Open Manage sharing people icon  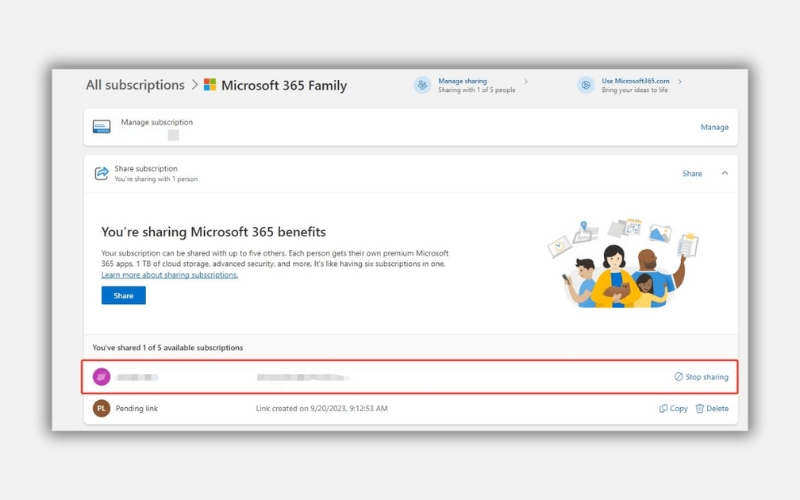point(422,85)
